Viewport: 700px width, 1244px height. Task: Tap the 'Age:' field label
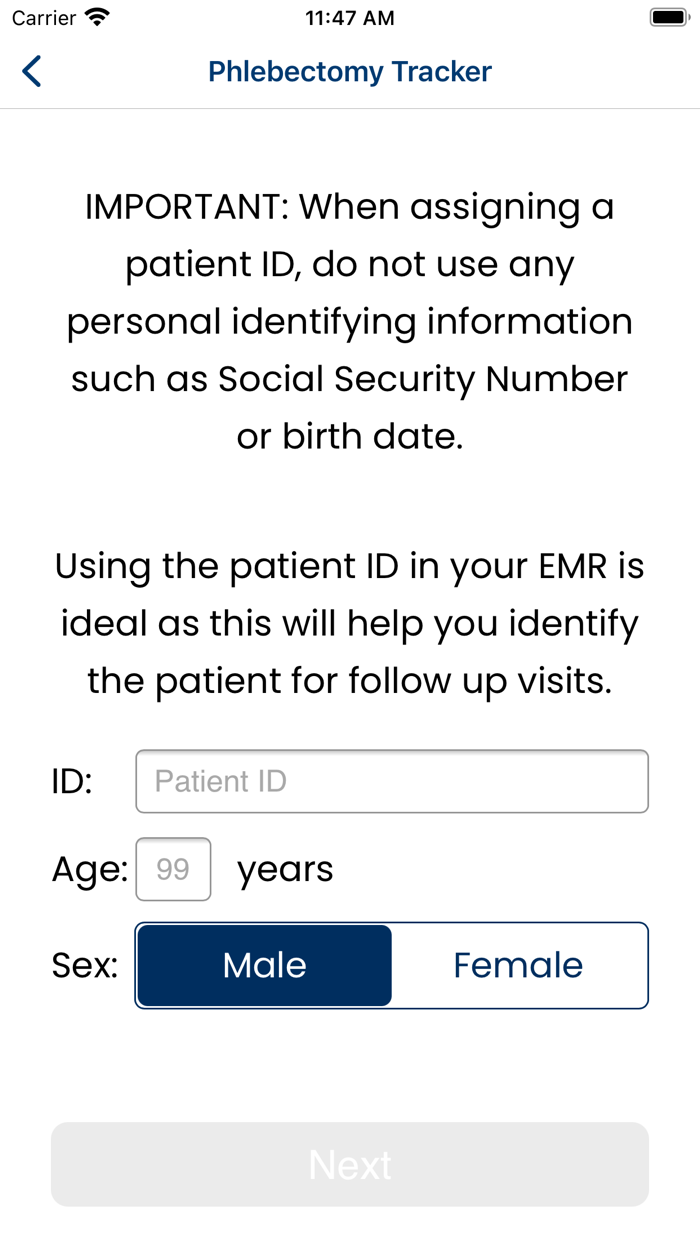(90, 870)
